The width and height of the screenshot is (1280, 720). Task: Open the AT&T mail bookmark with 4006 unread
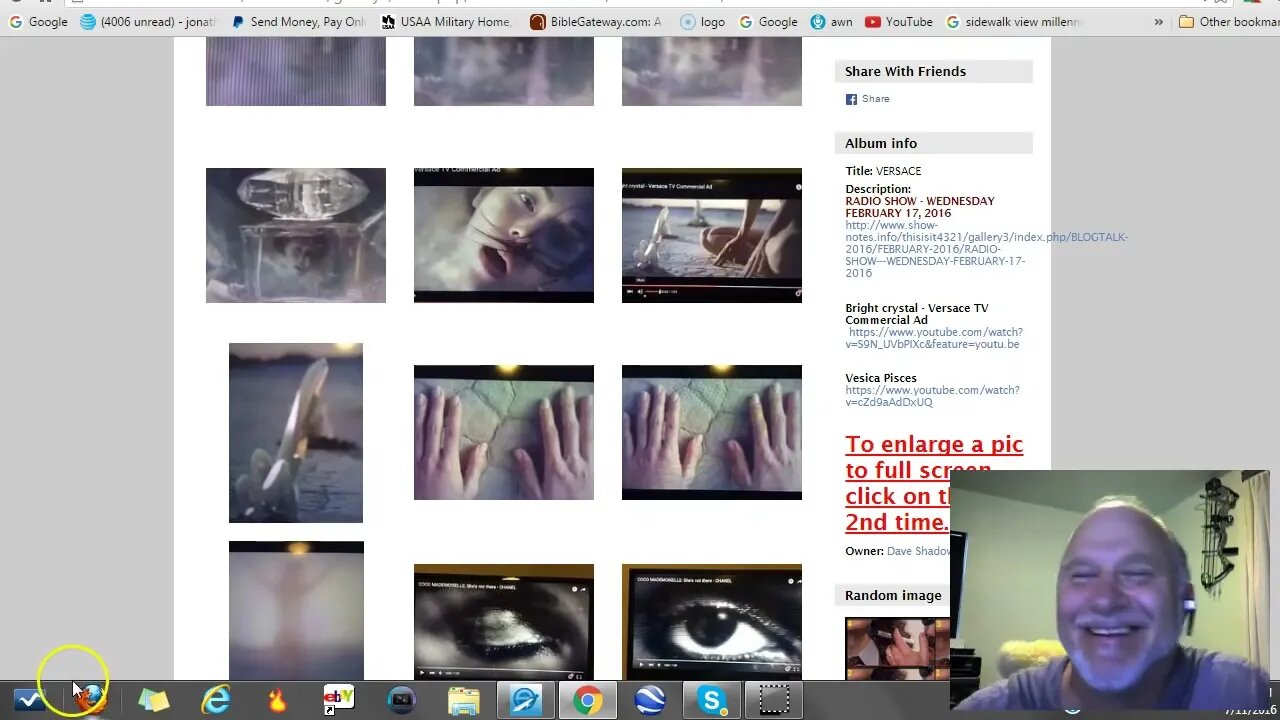pos(146,22)
